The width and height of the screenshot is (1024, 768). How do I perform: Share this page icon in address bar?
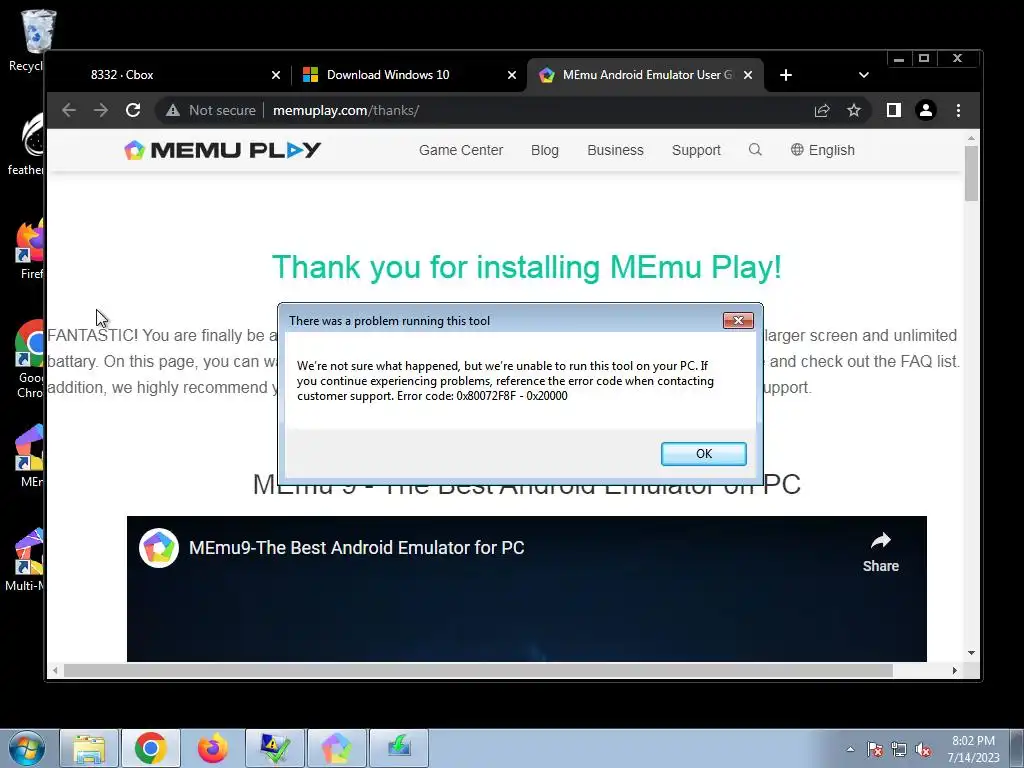(x=822, y=110)
